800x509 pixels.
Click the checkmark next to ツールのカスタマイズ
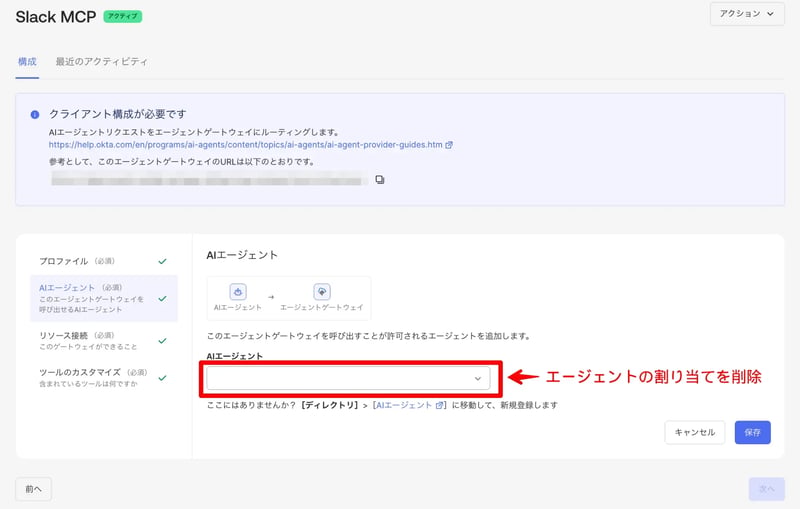(x=162, y=378)
